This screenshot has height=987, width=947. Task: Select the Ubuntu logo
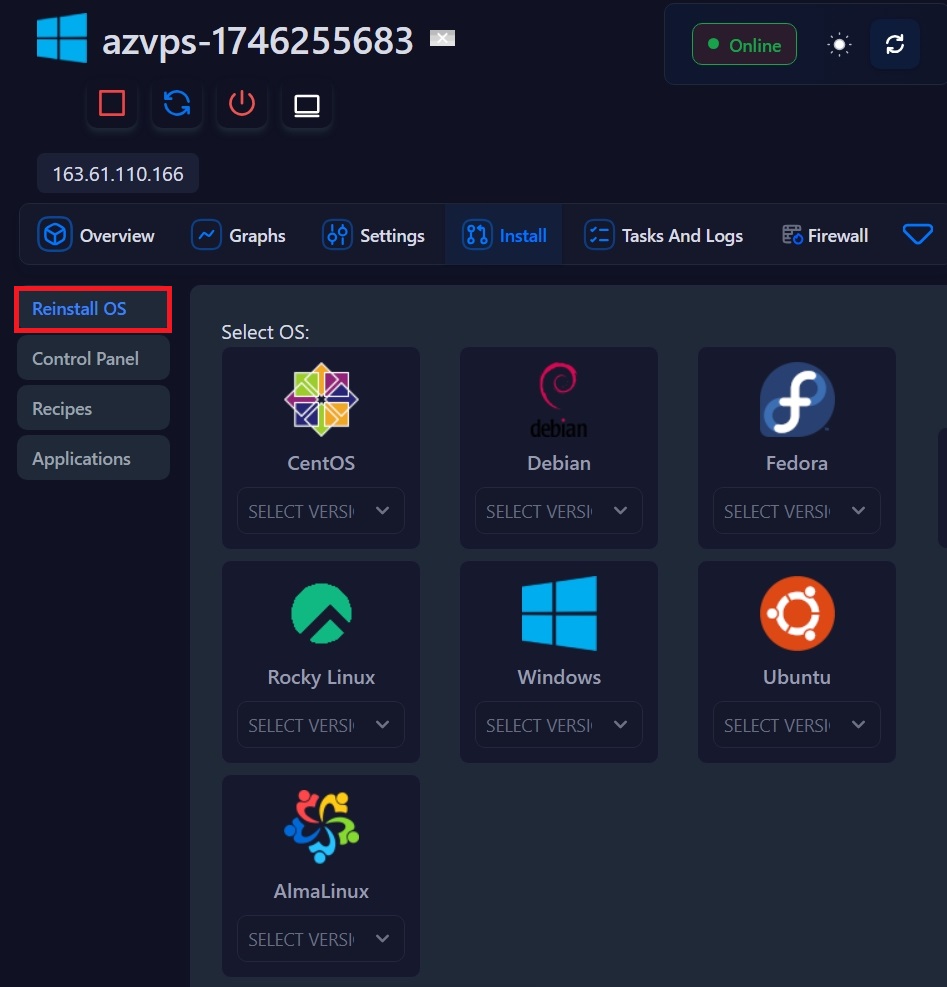coord(796,613)
